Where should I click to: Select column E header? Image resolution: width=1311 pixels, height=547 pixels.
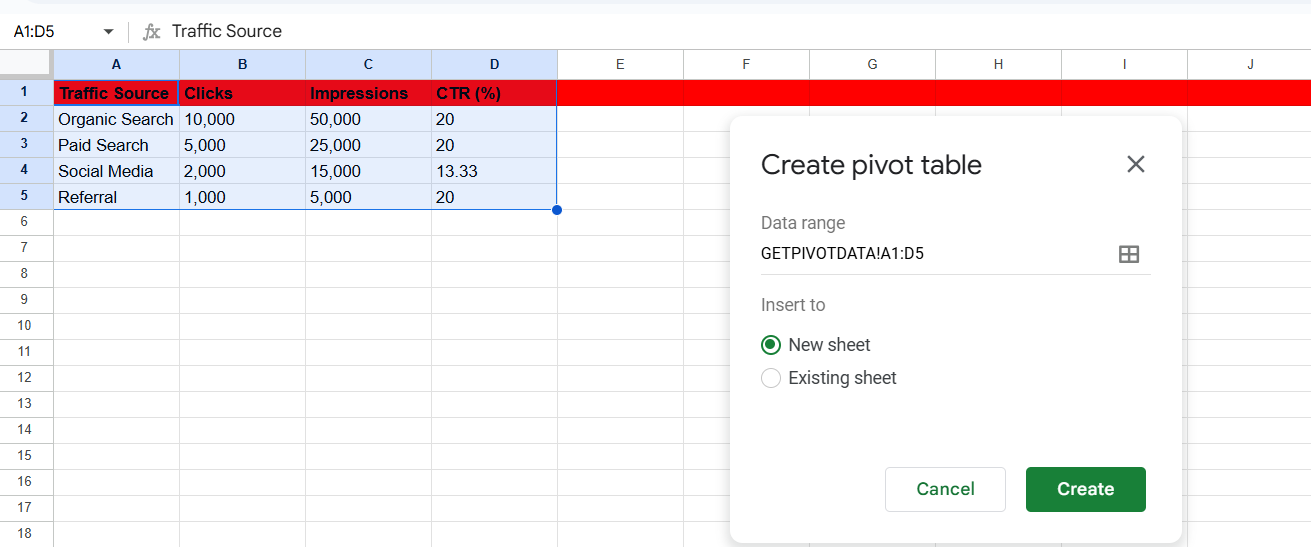click(x=620, y=64)
